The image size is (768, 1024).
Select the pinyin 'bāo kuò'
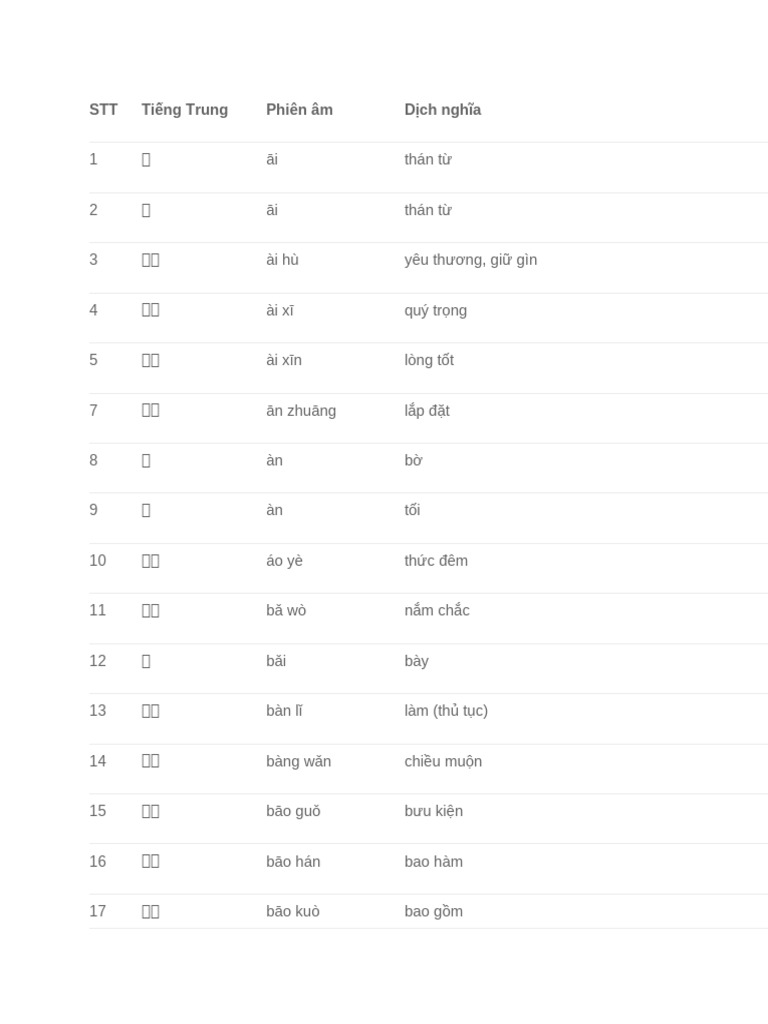tap(293, 911)
